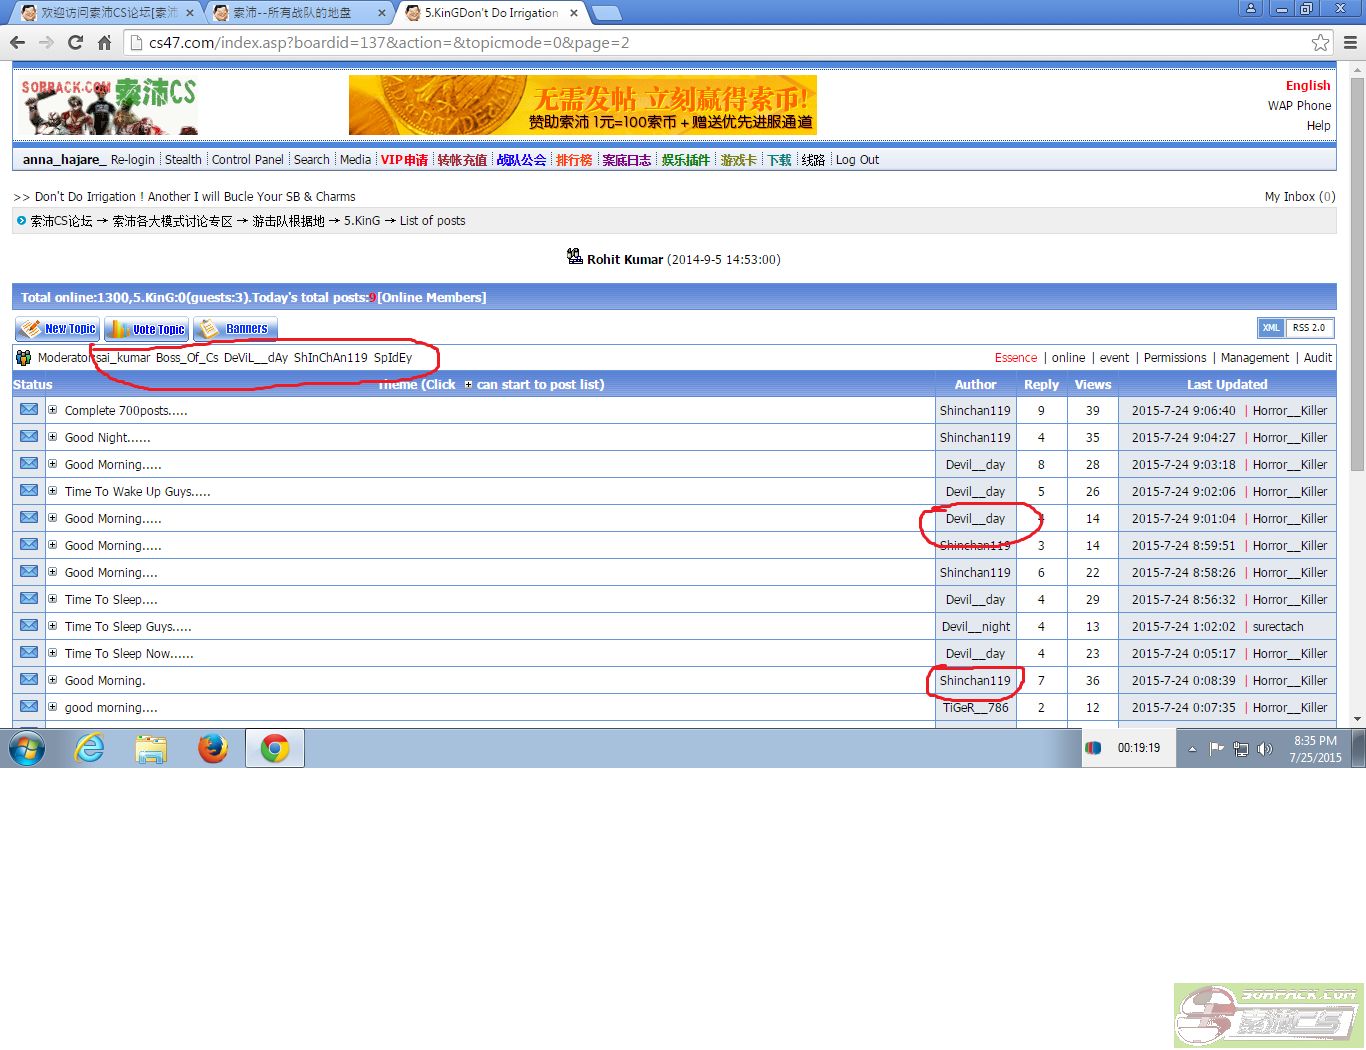
Task: Click the browser home icon
Action: pyautogui.click(x=104, y=43)
